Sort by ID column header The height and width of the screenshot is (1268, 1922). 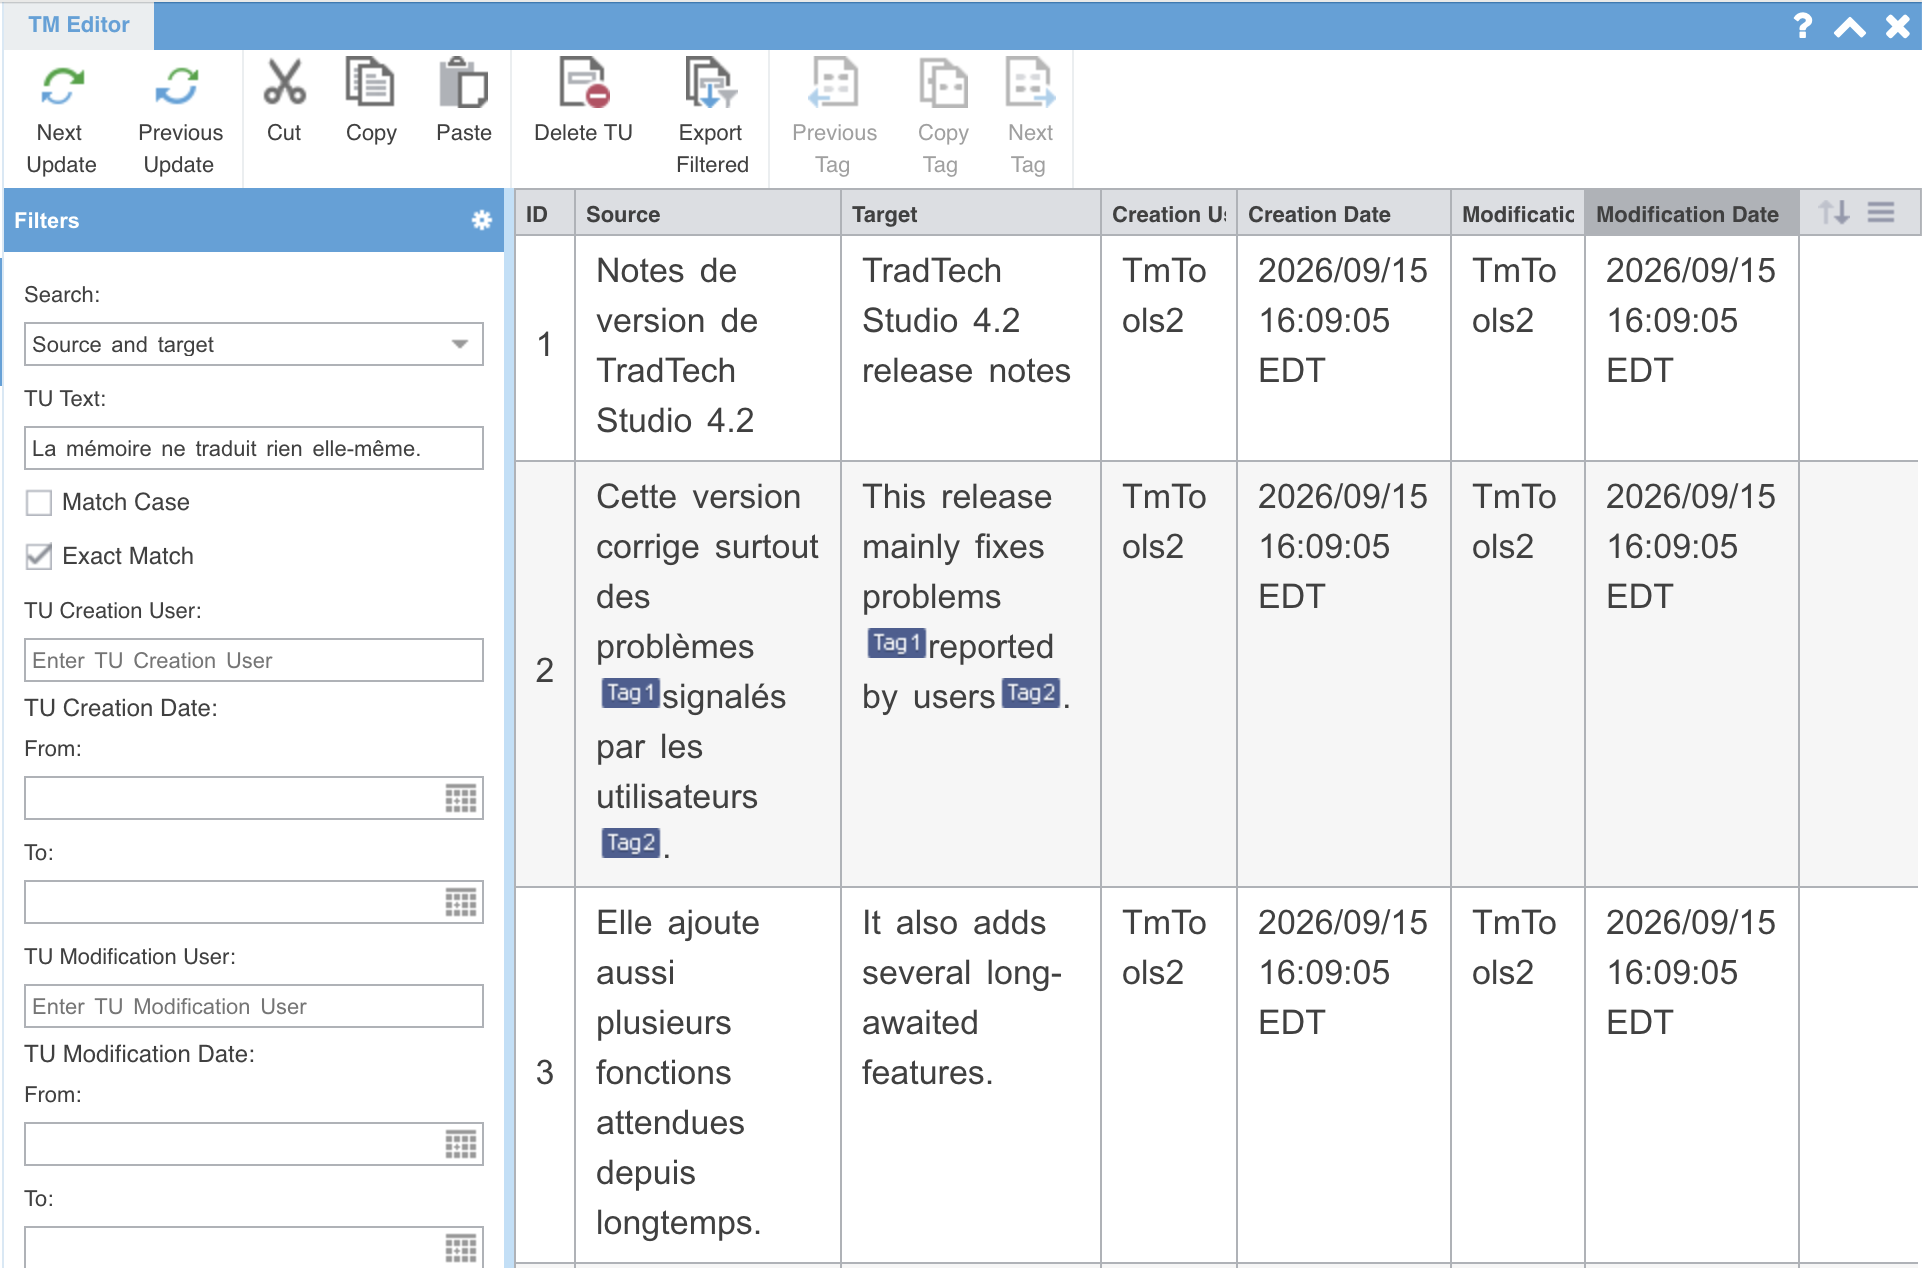click(545, 214)
